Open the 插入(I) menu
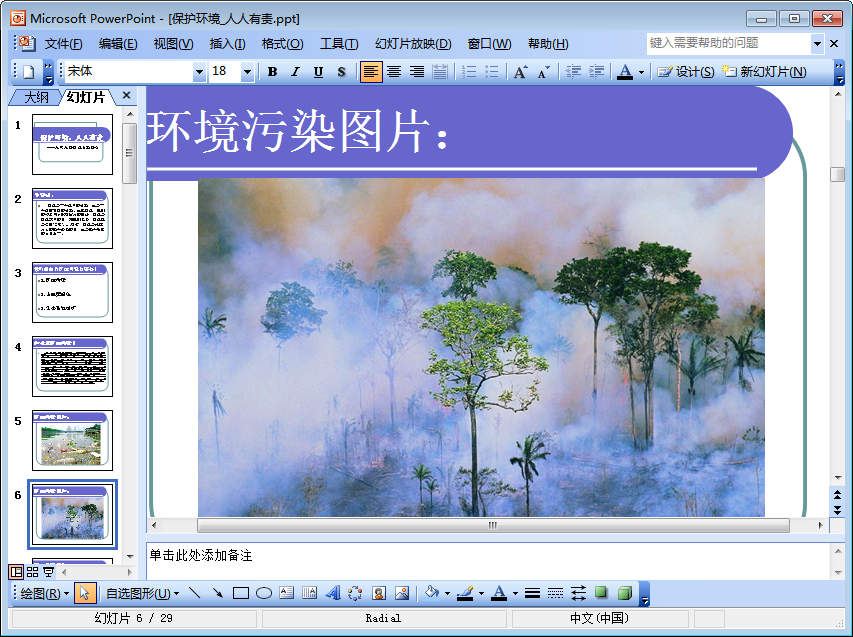 [227, 44]
